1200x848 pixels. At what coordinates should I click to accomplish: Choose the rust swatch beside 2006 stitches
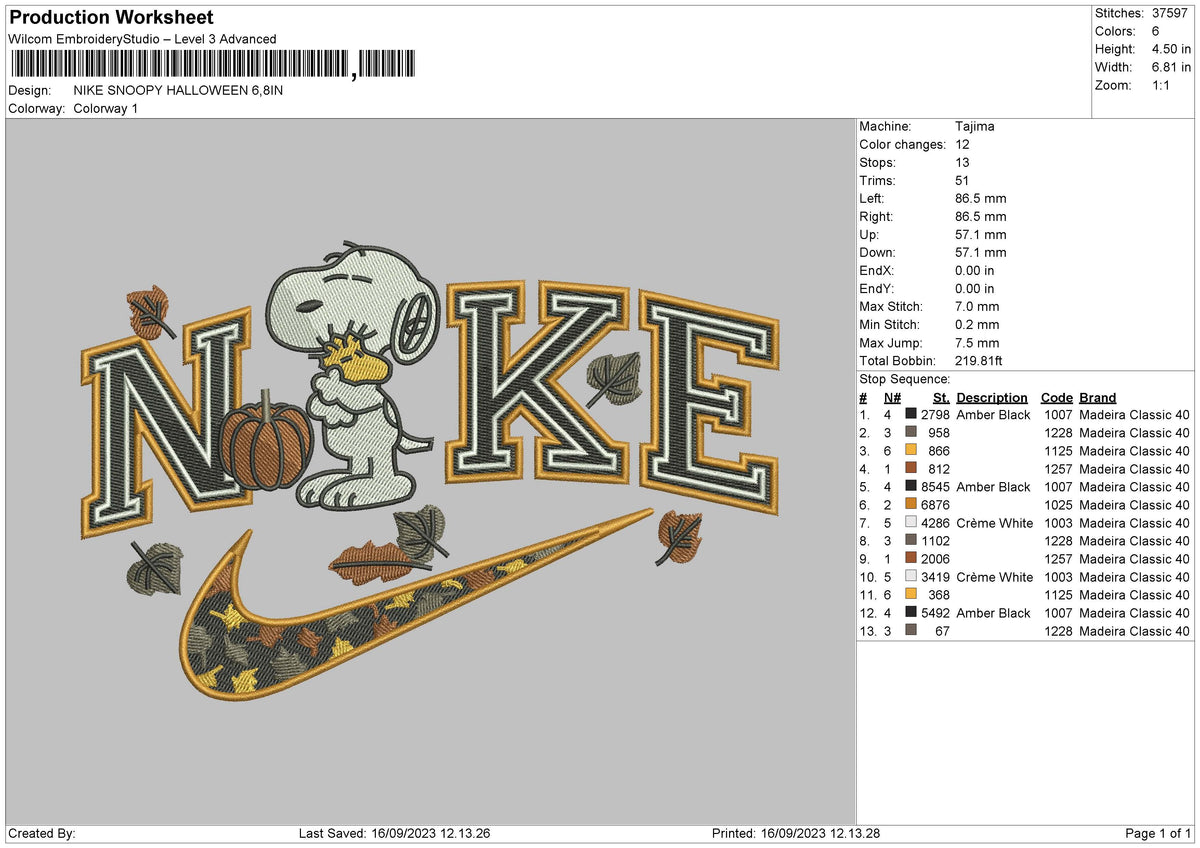pos(911,558)
